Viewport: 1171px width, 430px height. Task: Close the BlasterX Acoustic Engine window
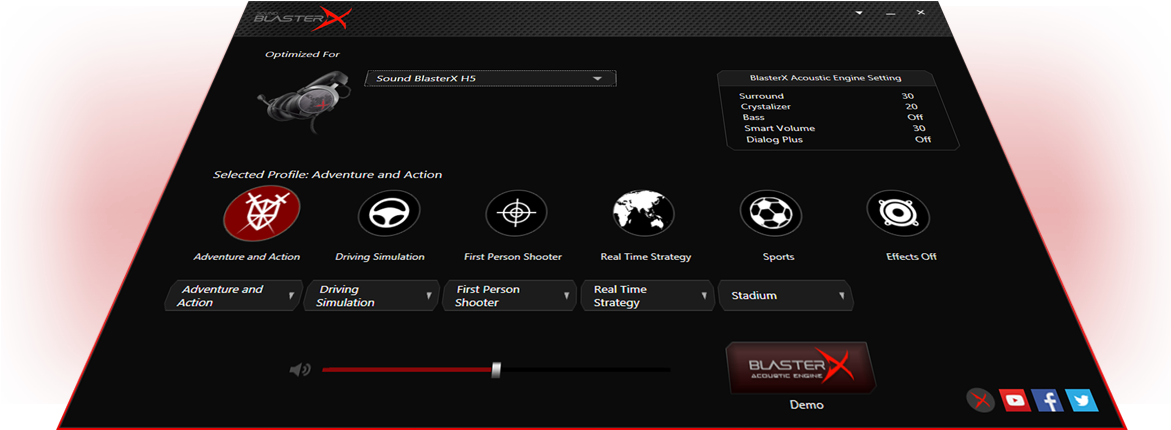point(921,12)
